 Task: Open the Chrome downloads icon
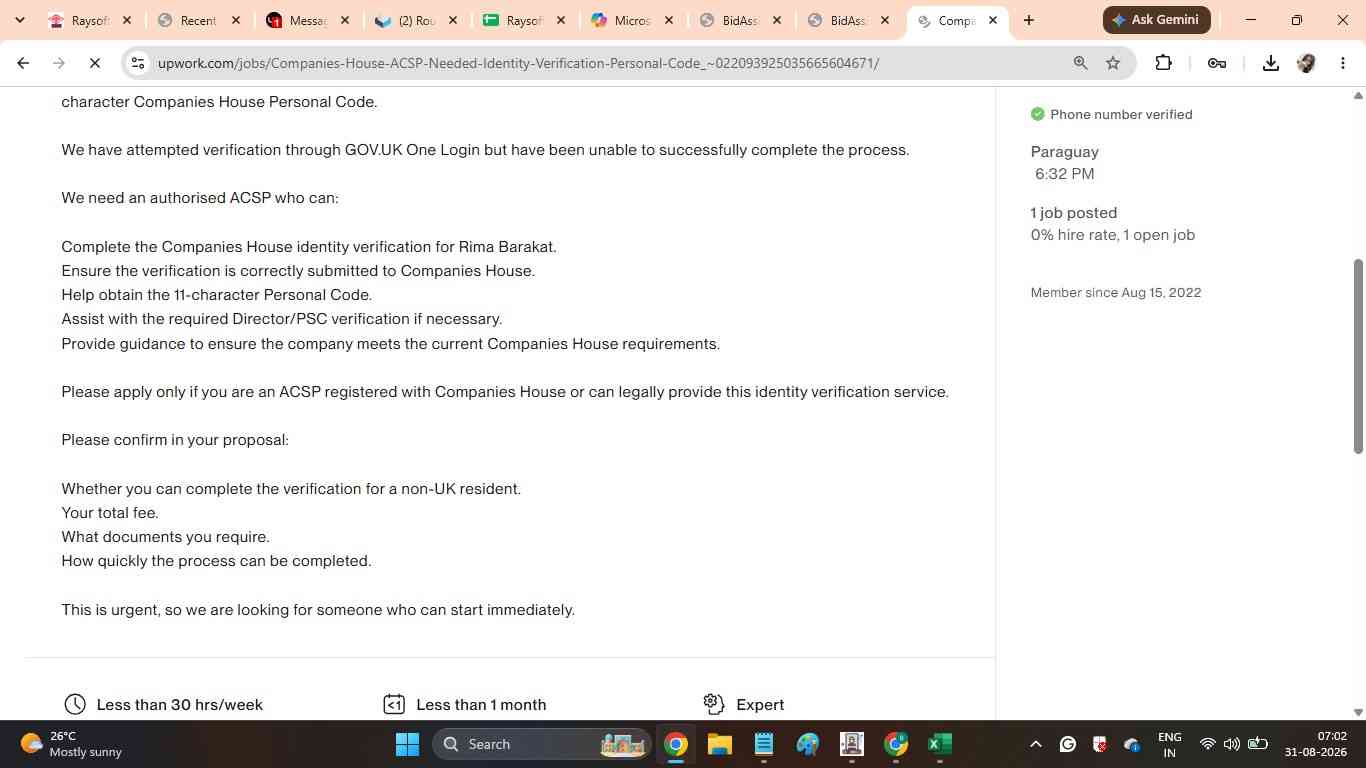click(x=1270, y=63)
